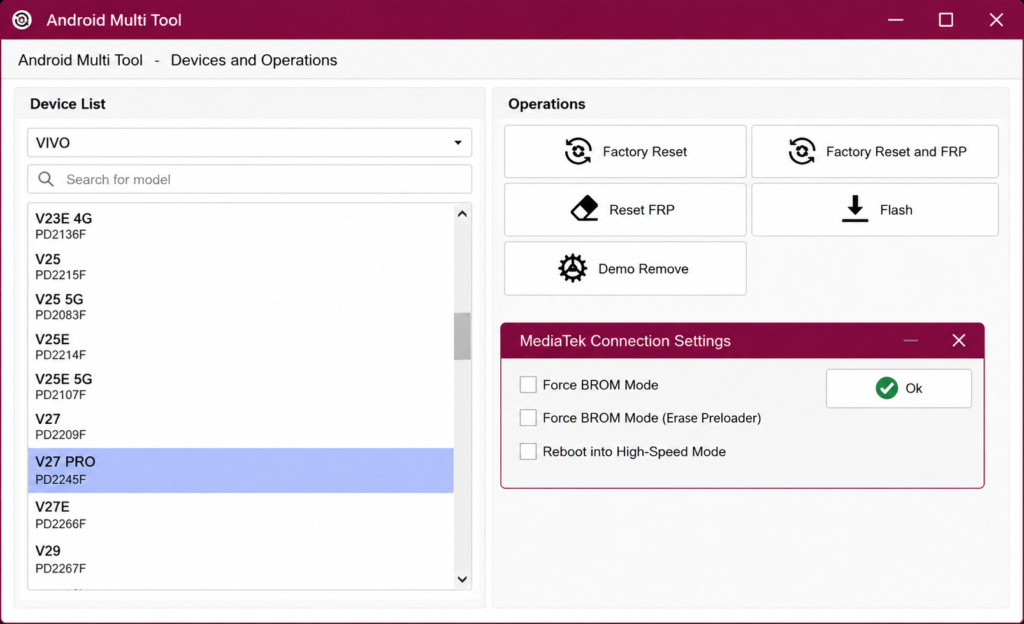The height and width of the screenshot is (624, 1024).
Task: Tick Force BROM Mode (Erase Preloader)
Action: click(528, 417)
